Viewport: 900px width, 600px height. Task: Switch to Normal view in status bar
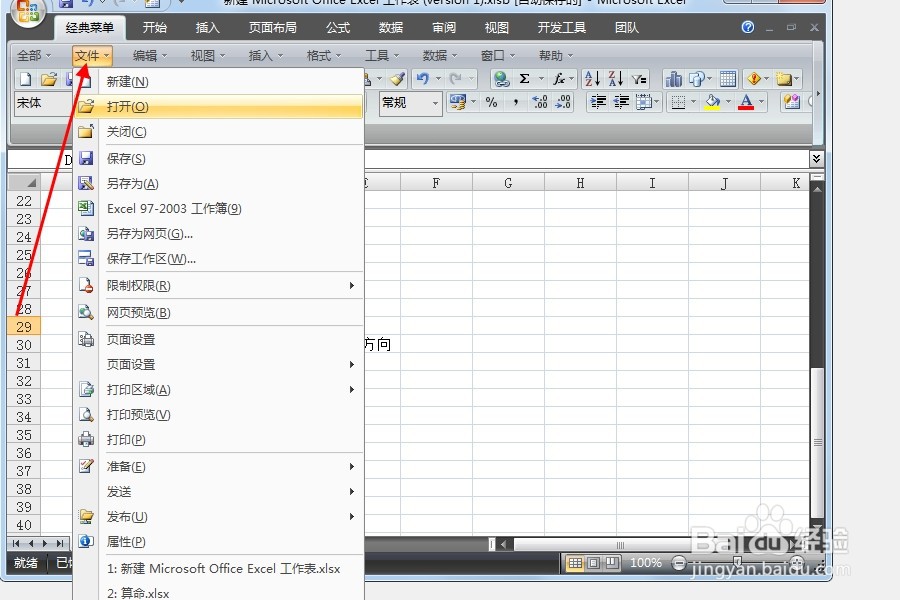[x=575, y=563]
